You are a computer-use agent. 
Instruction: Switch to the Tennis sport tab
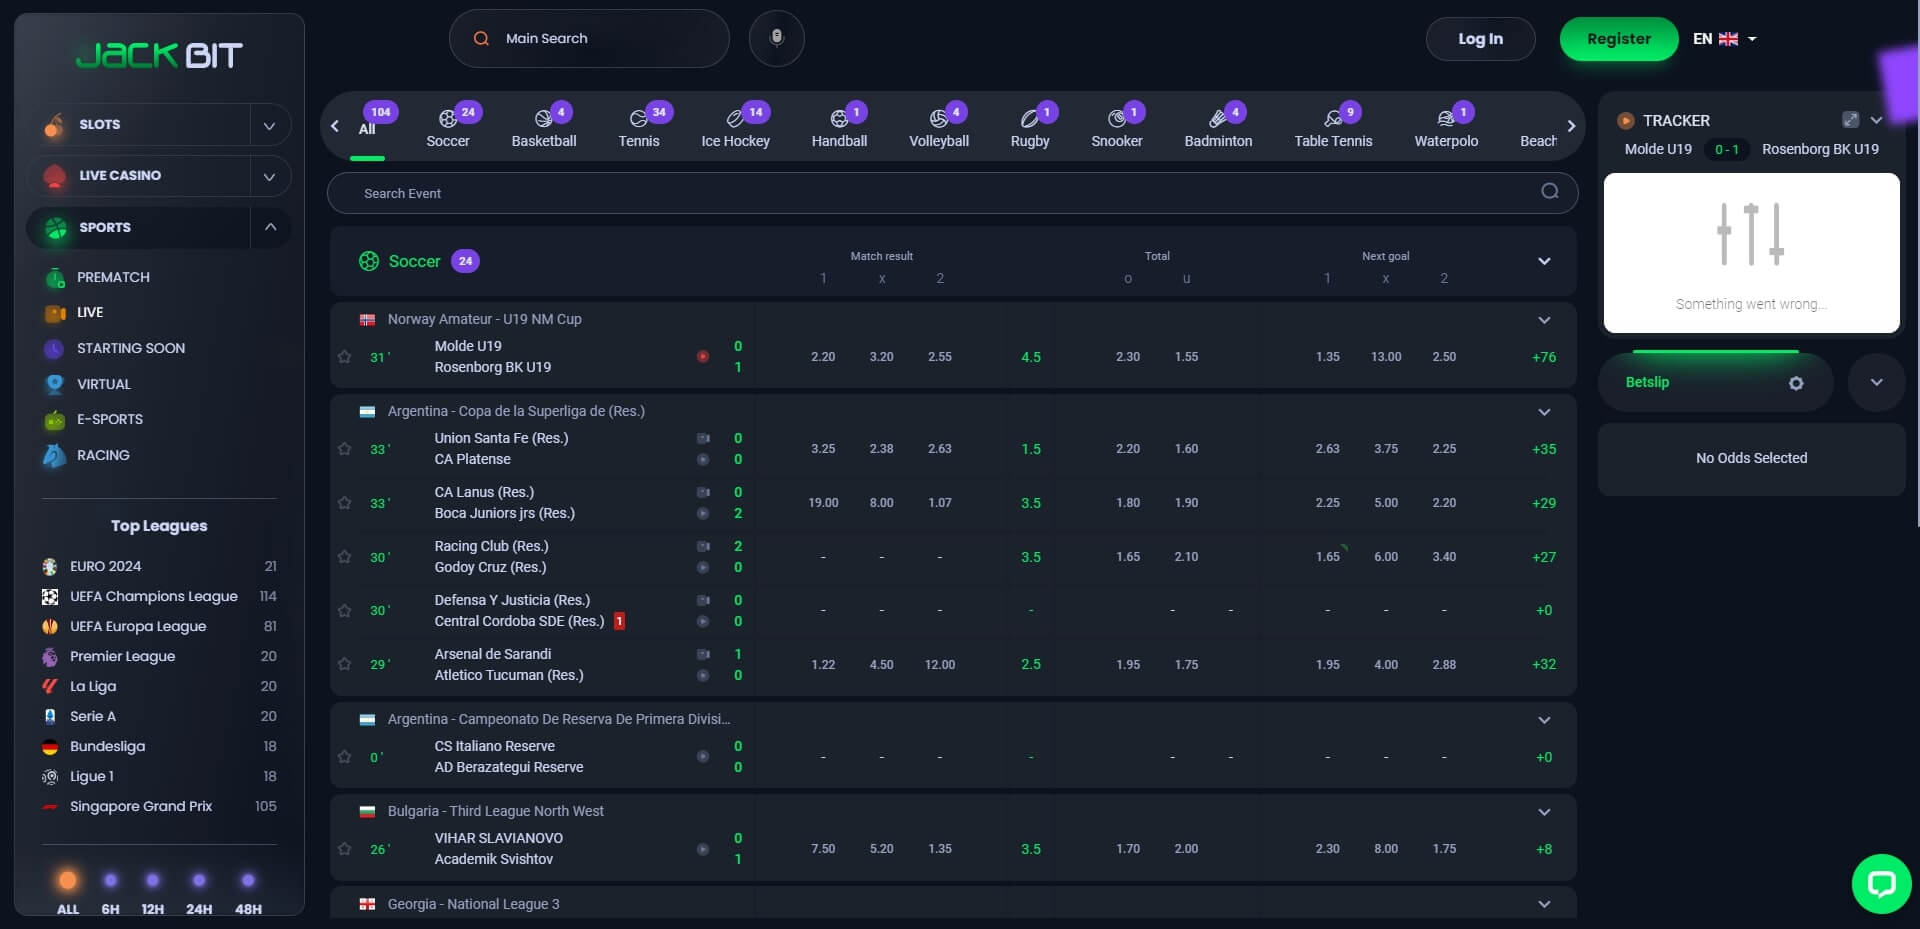639,127
